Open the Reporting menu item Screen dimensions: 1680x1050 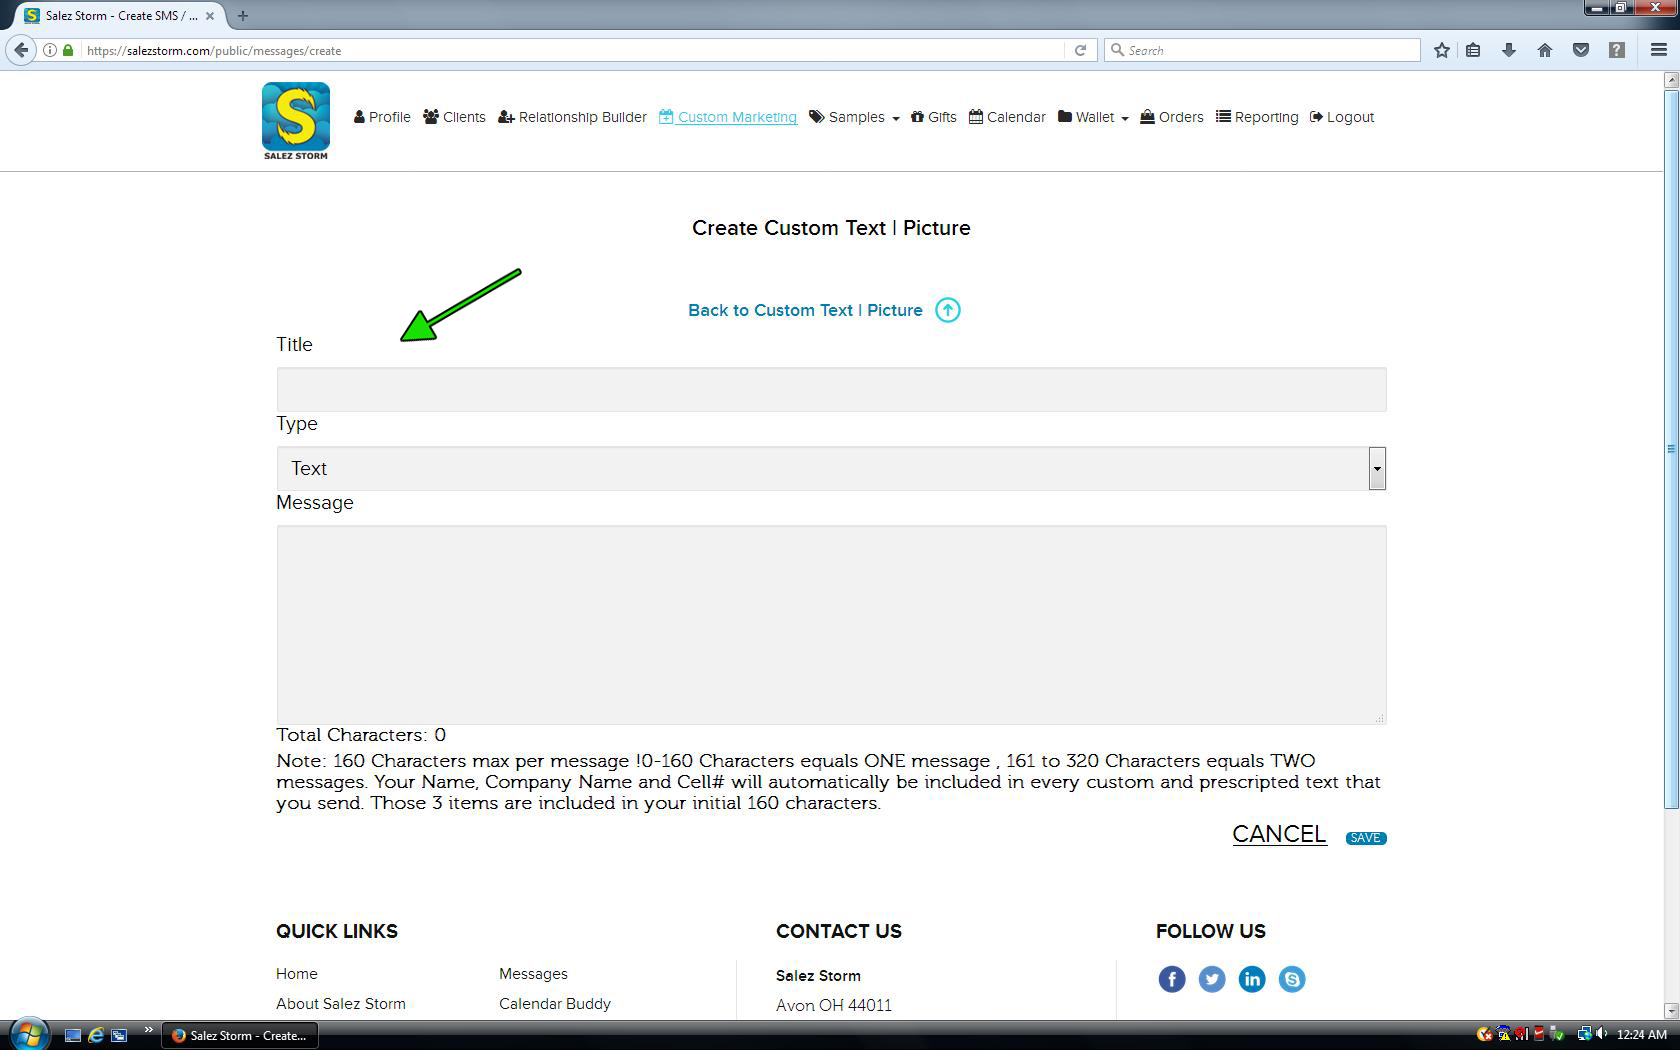[1257, 117]
